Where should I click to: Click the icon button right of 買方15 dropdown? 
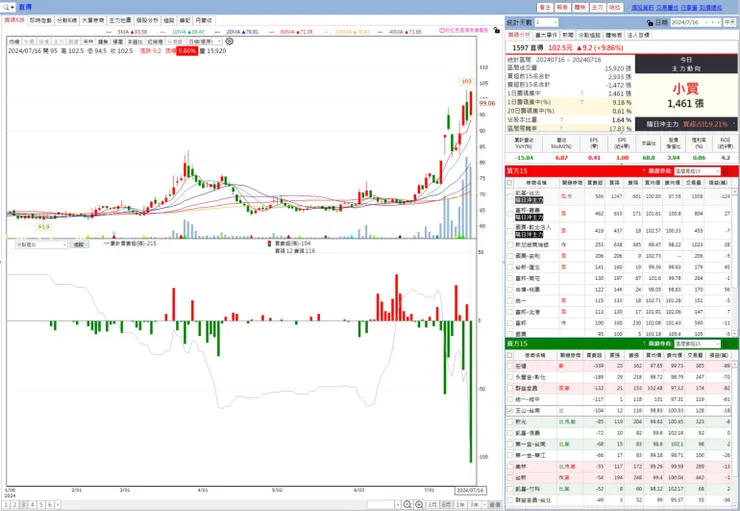tap(726, 171)
